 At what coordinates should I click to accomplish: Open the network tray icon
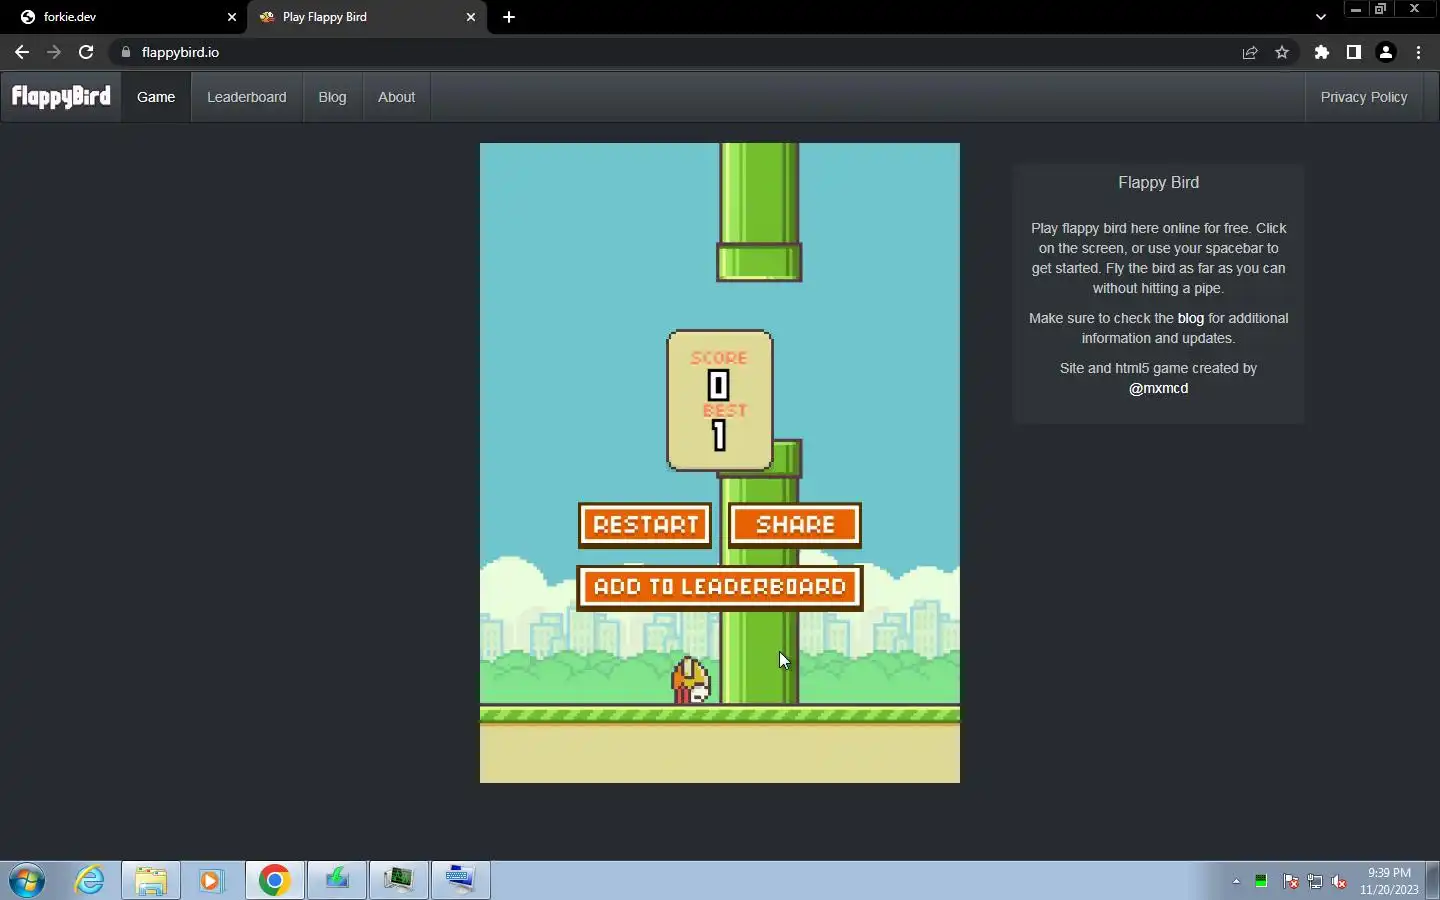1315,881
